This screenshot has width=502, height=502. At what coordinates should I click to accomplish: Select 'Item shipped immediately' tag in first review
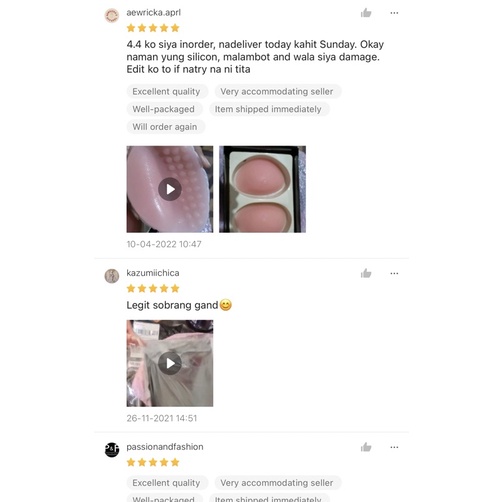point(269,109)
